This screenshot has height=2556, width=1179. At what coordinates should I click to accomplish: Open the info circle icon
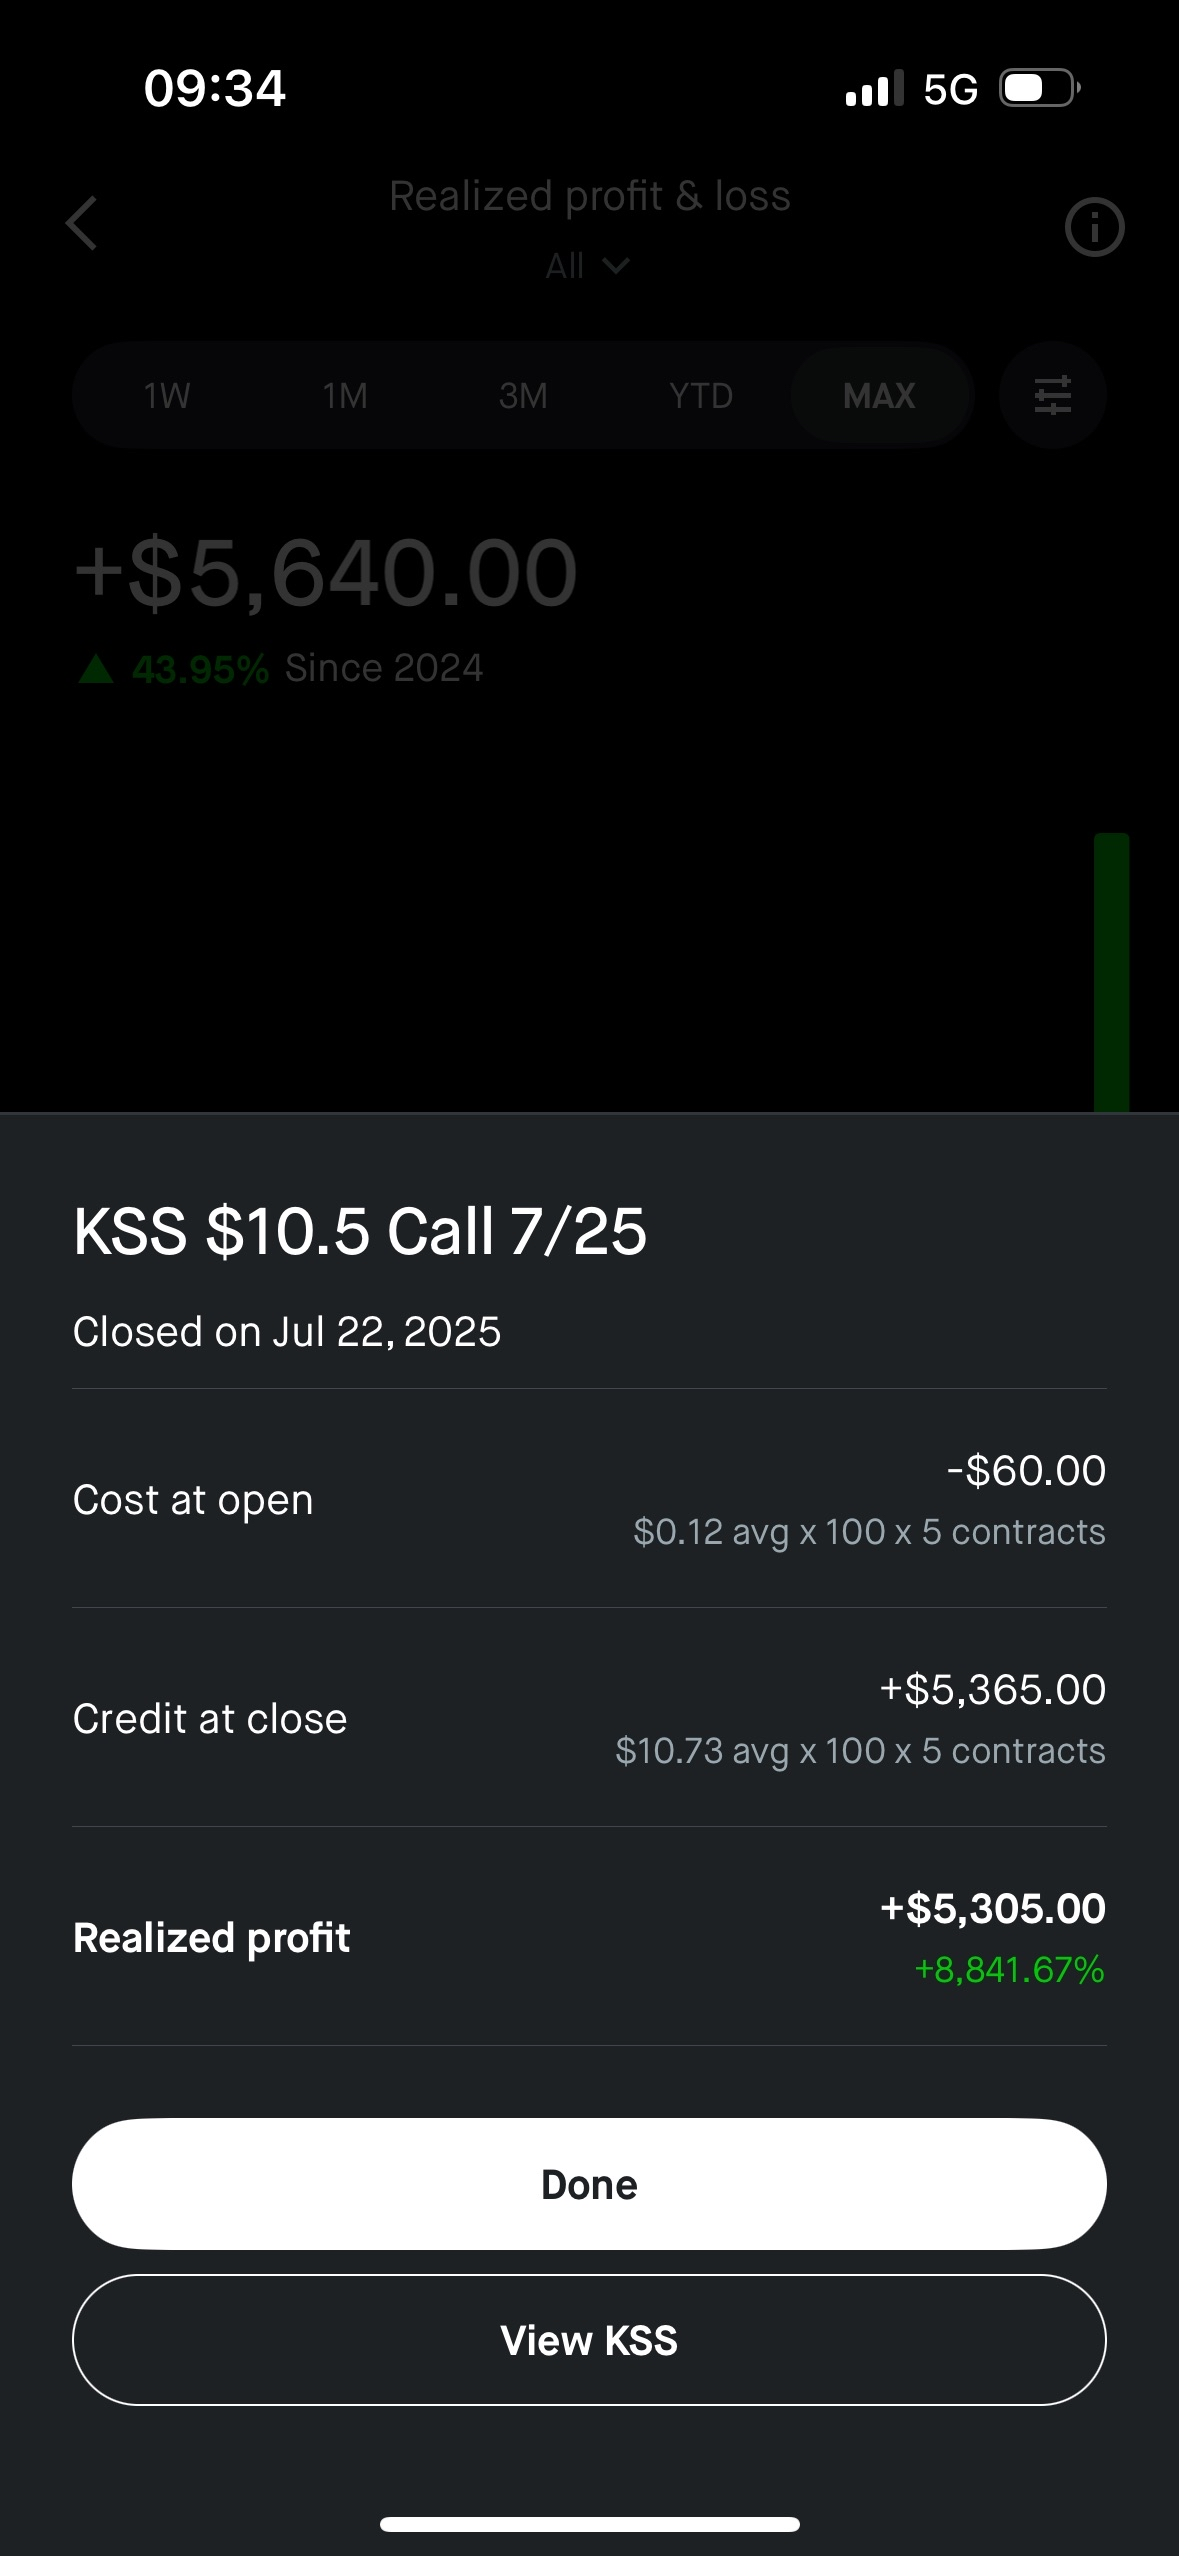click(x=1094, y=227)
